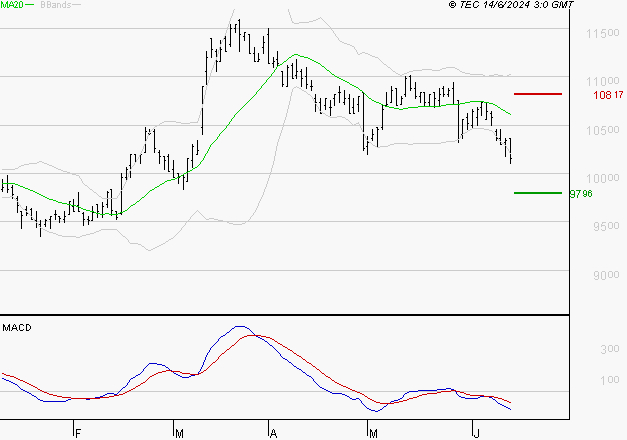The width and height of the screenshot is (627, 440).
Task: Click the 100 MACD axis label
Action: pos(610,380)
